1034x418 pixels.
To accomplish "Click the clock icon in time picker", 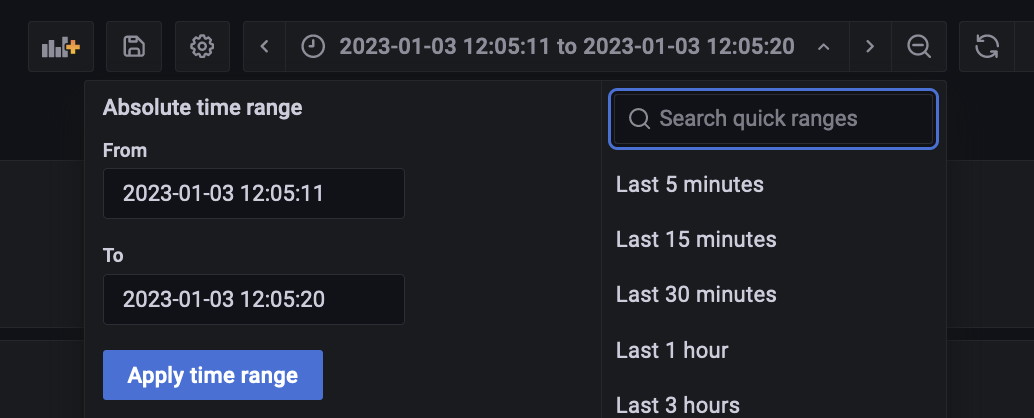I will [x=313, y=47].
